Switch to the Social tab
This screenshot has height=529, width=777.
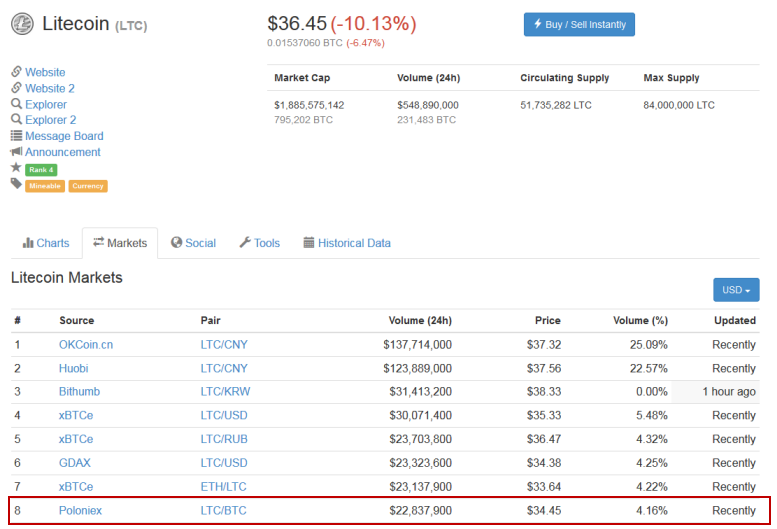[193, 243]
